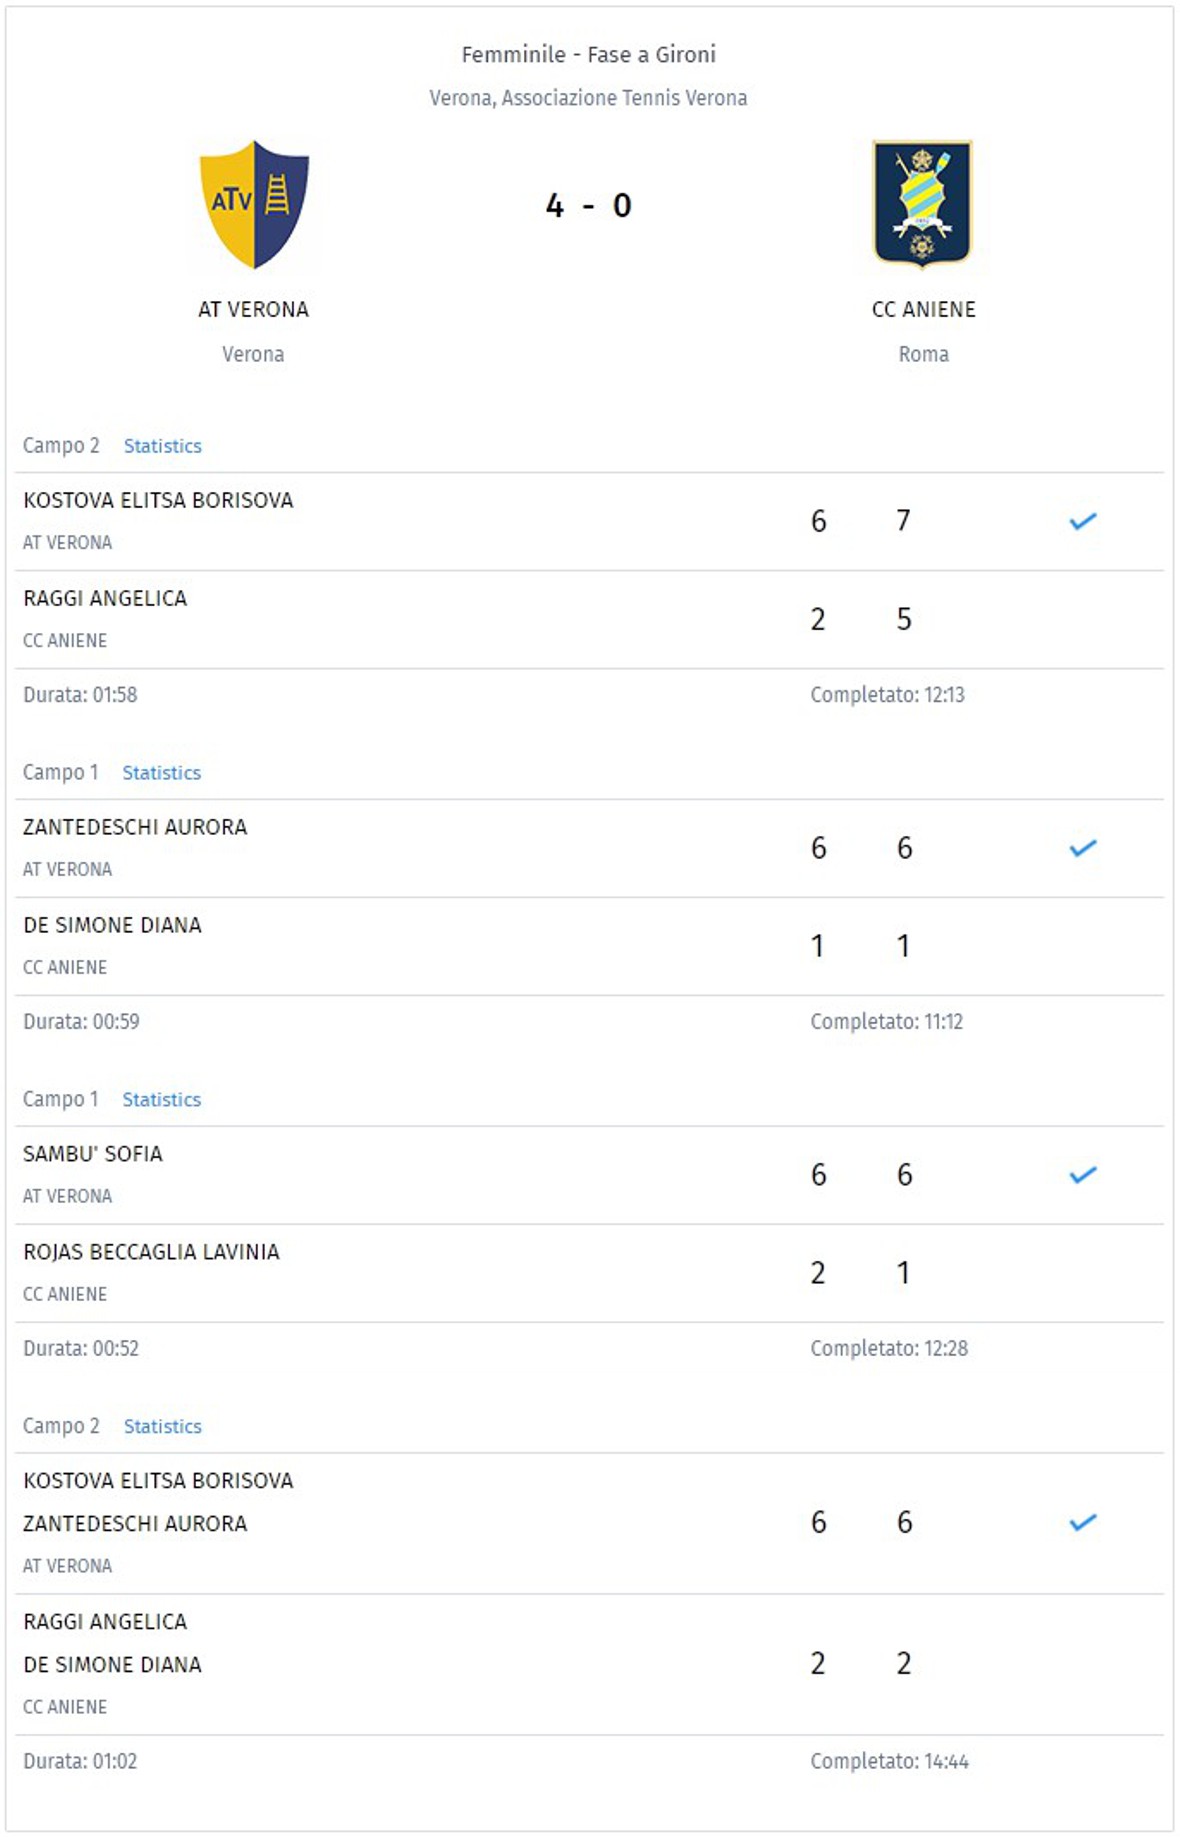
Task: Click the AT VERONA team name under the logo
Action: tap(253, 310)
